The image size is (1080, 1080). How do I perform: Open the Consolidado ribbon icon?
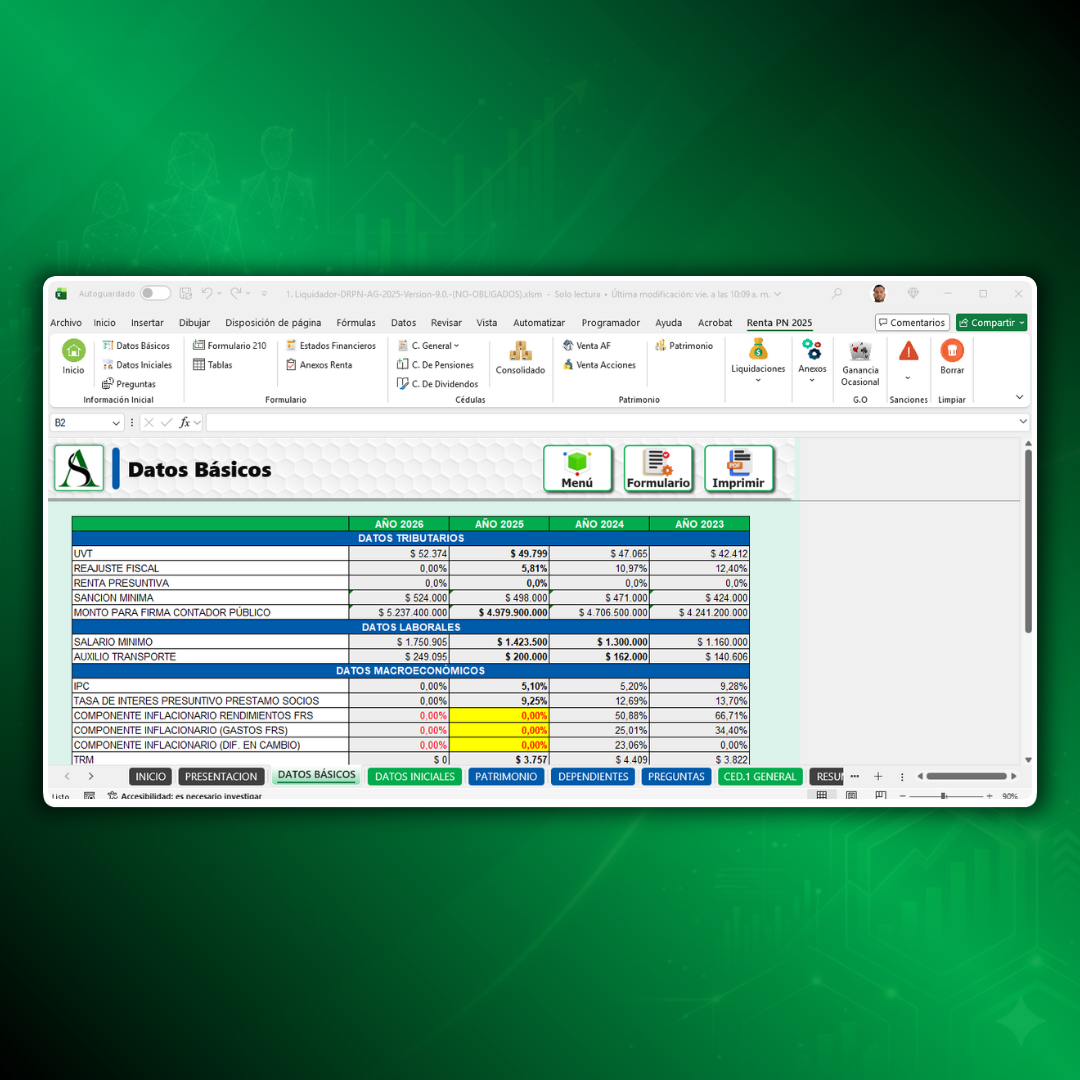click(520, 352)
